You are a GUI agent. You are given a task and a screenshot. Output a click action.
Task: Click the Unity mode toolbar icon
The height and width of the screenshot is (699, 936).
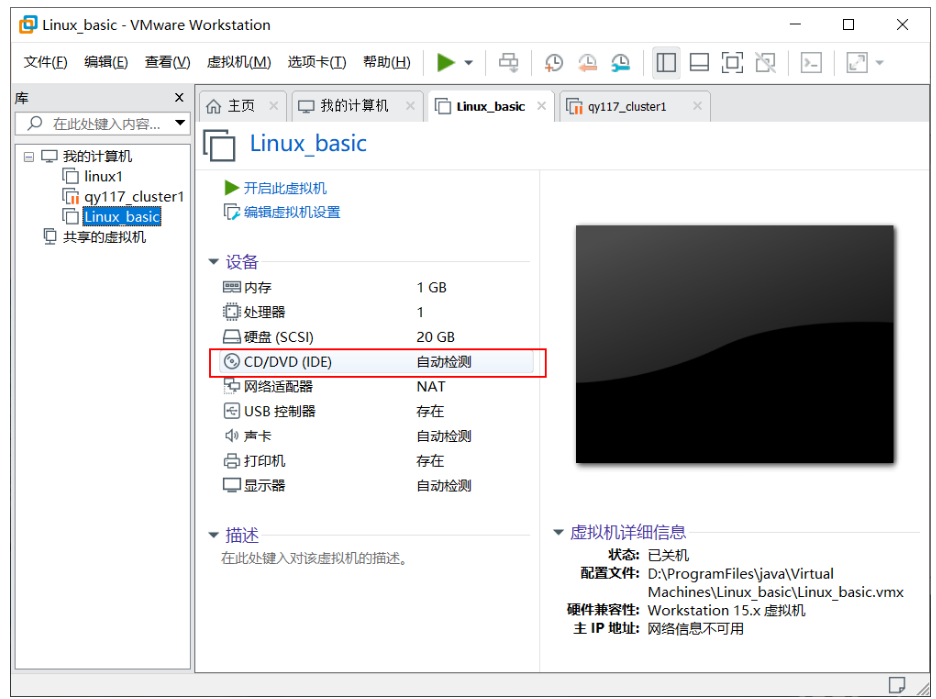click(765, 62)
